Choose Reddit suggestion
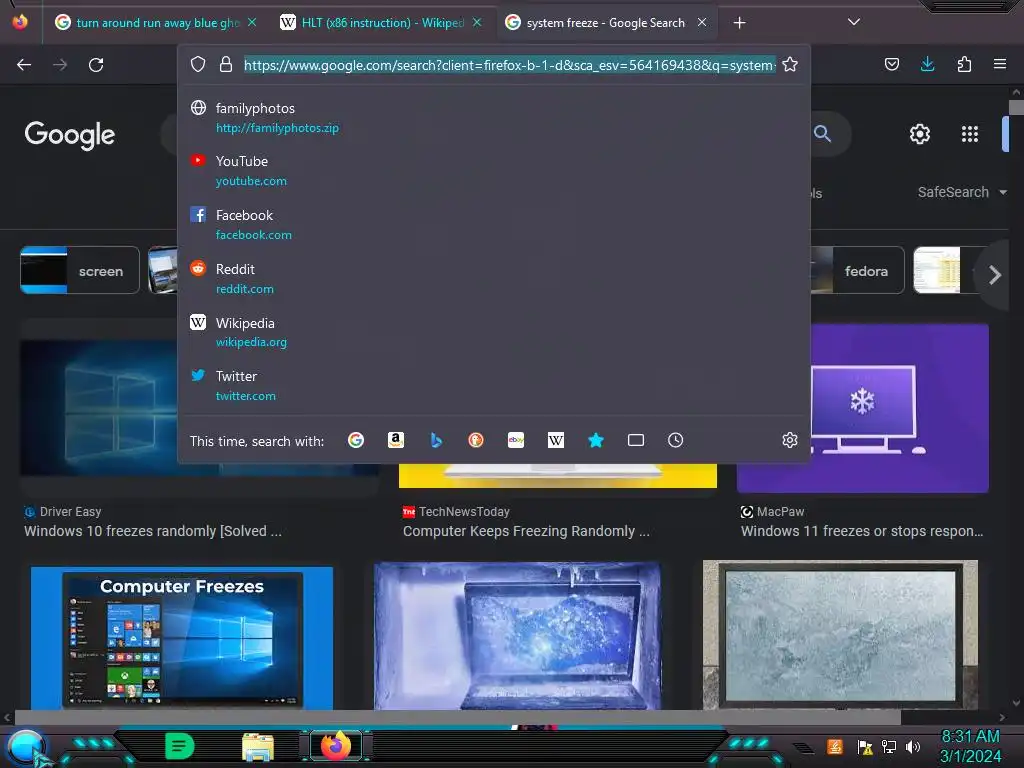The width and height of the screenshot is (1024, 768). tap(494, 279)
